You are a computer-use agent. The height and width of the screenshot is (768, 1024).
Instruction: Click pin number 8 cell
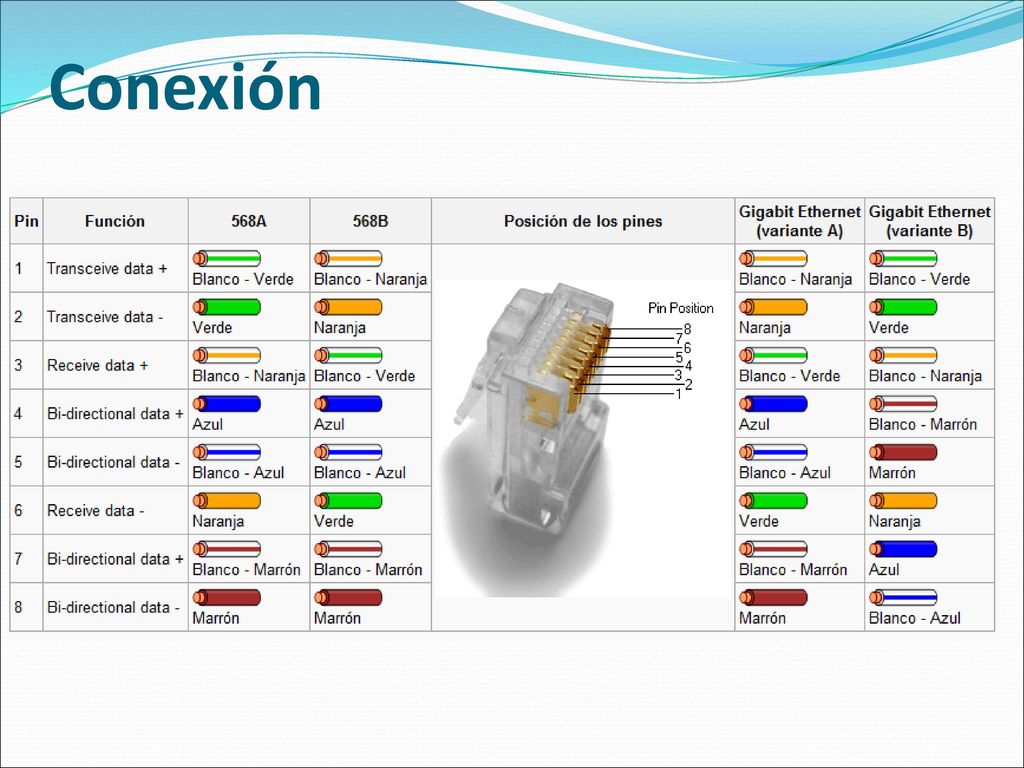(x=26, y=607)
